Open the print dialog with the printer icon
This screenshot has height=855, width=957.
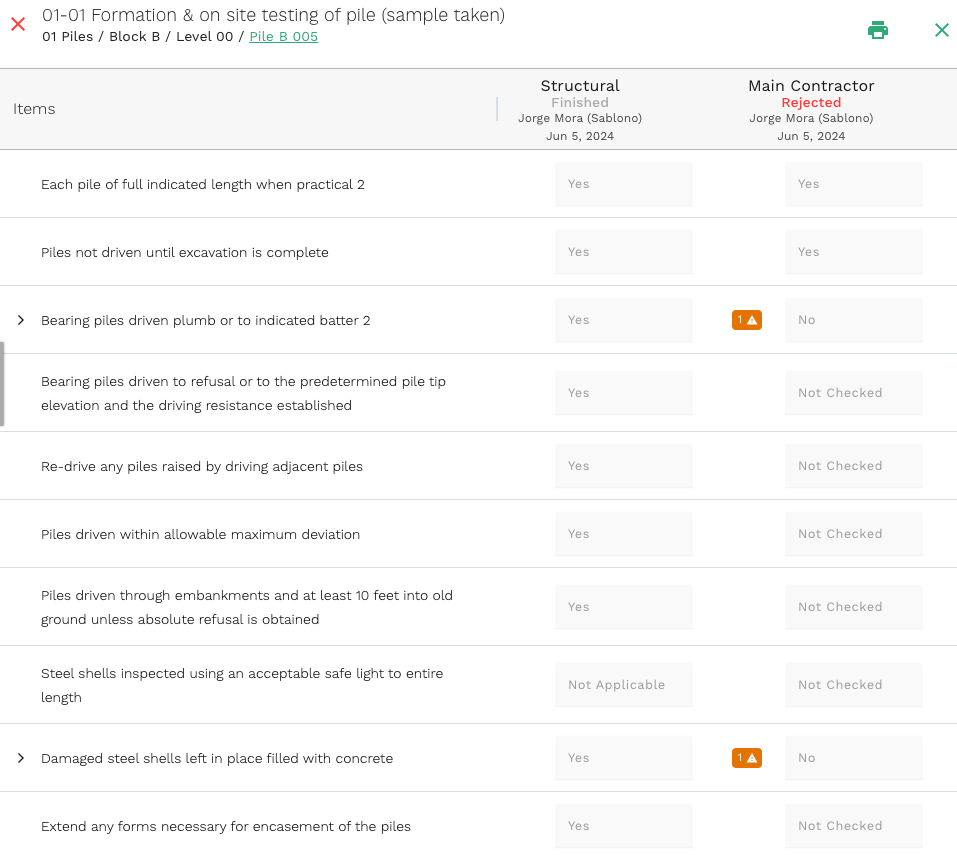tap(878, 29)
